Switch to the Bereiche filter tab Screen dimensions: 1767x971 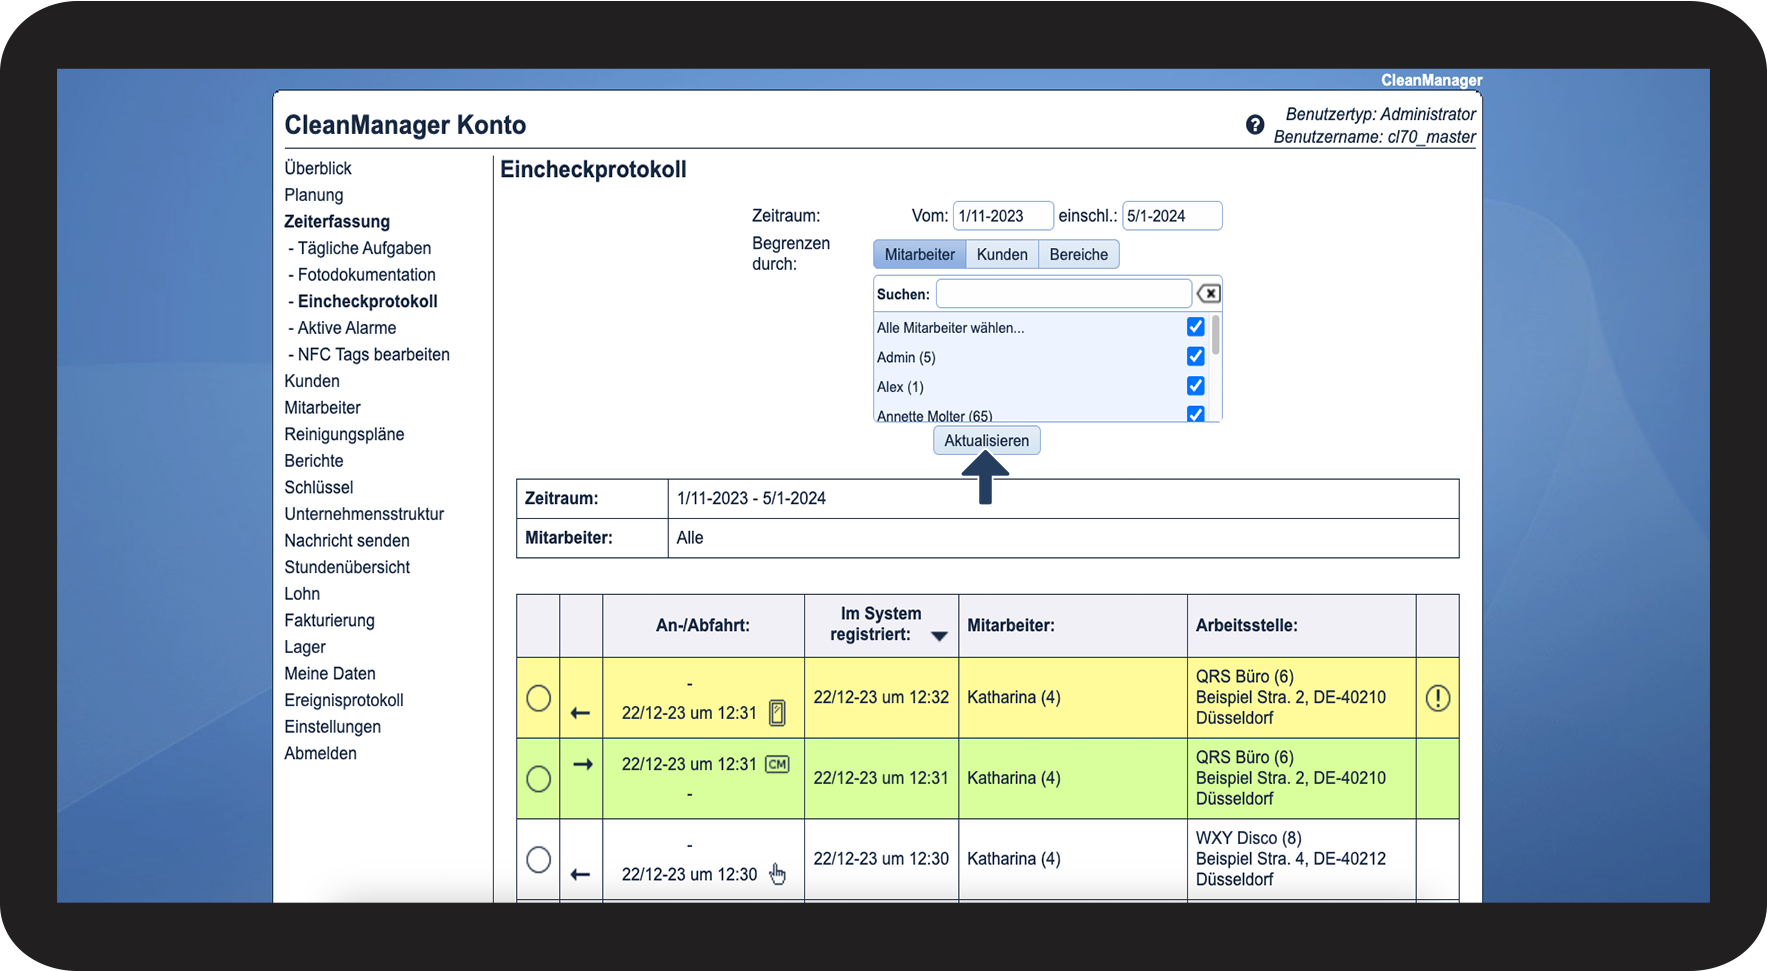pyautogui.click(x=1078, y=255)
